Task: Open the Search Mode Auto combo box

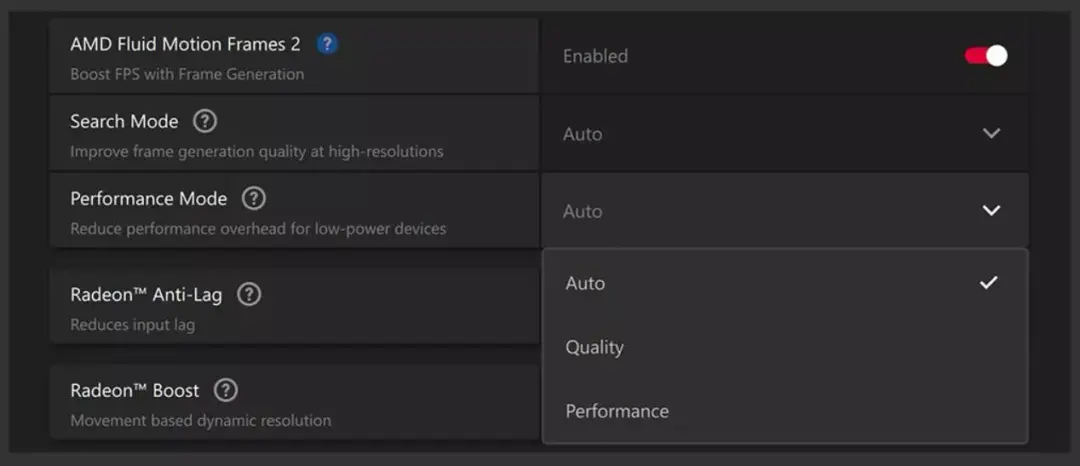Action: (x=785, y=134)
